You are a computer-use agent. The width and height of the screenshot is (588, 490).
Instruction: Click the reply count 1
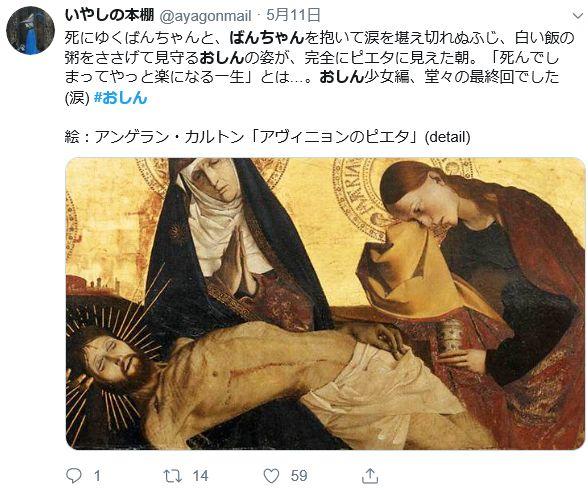point(97,476)
